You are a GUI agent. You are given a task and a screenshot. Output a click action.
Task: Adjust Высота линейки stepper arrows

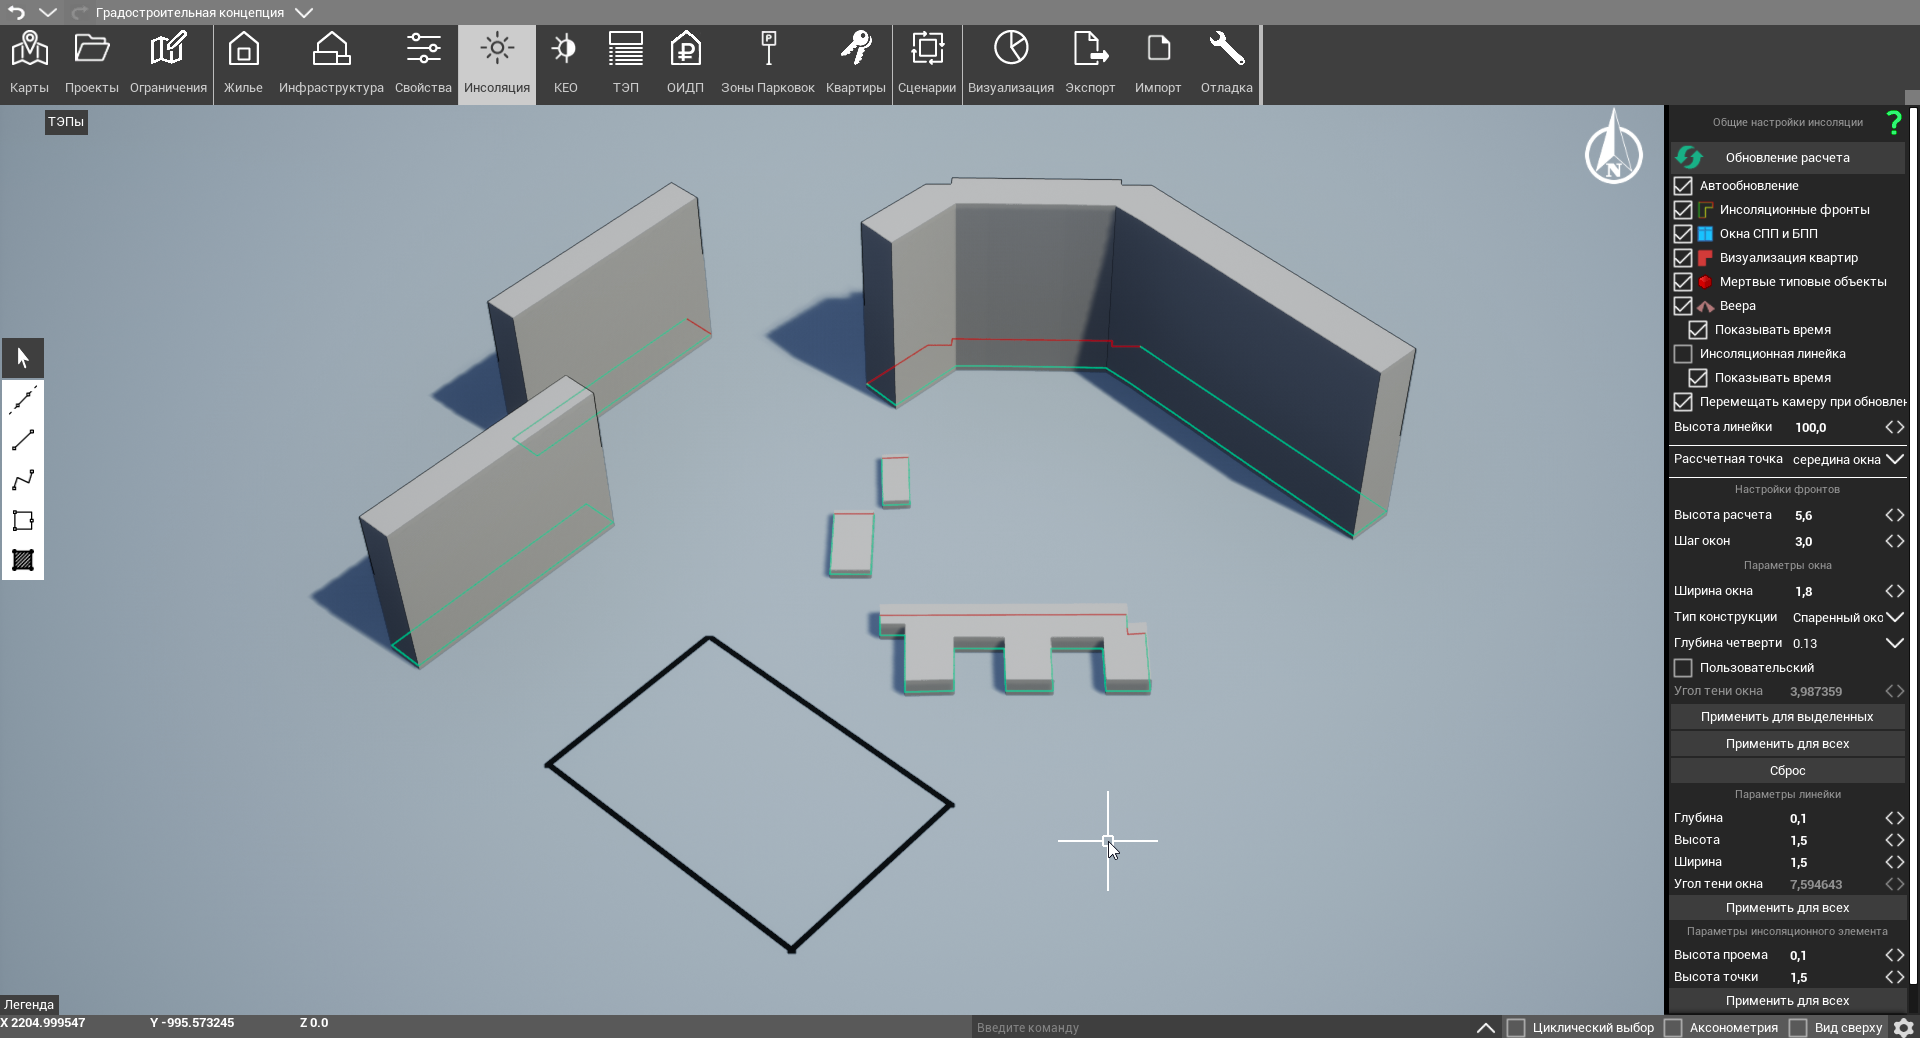[1894, 427]
